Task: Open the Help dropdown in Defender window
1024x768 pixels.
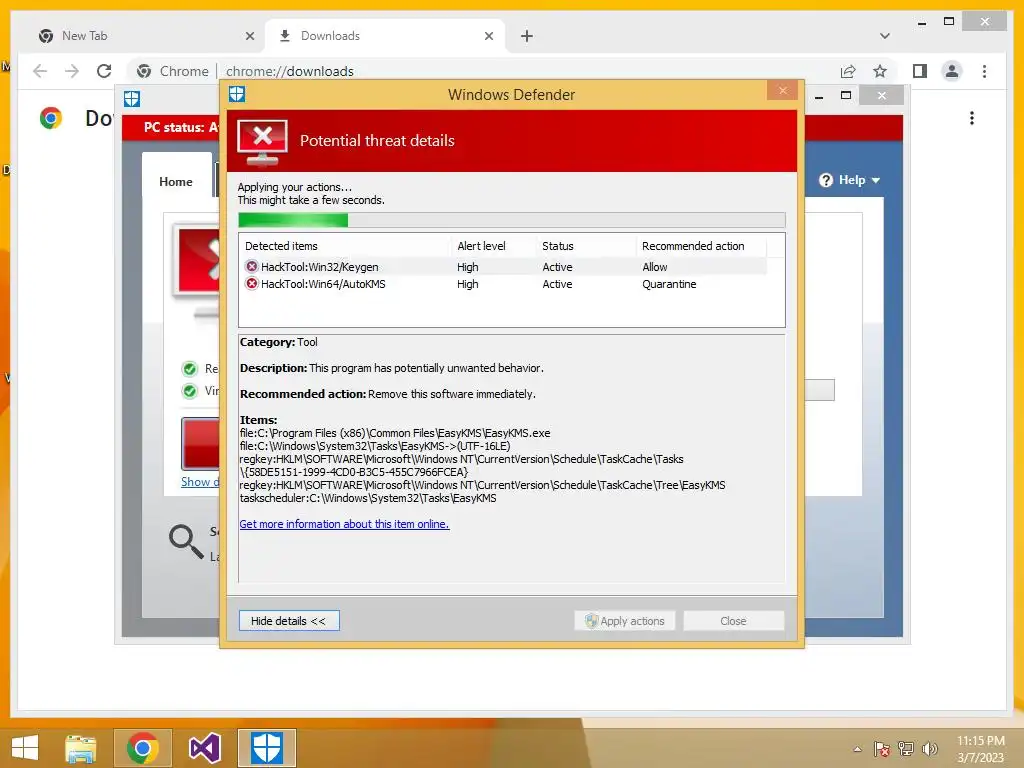Action: [850, 180]
